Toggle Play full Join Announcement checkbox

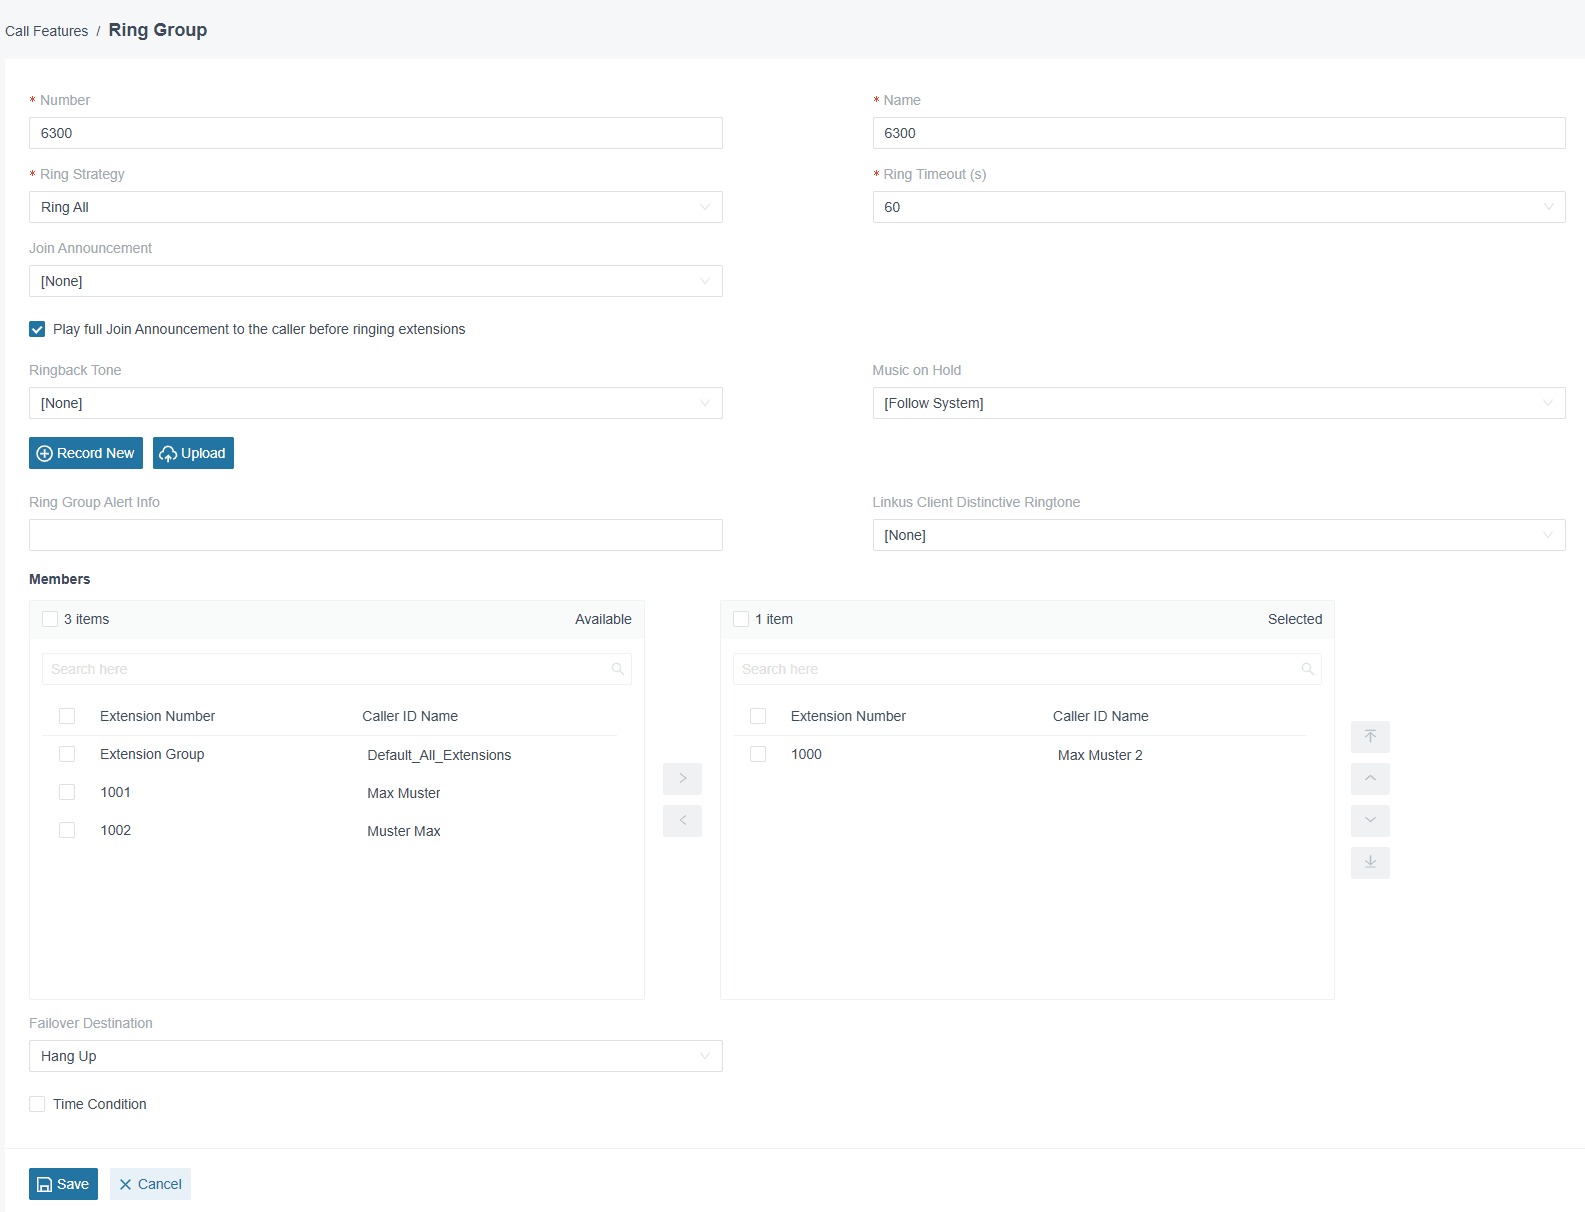pyautogui.click(x=37, y=329)
